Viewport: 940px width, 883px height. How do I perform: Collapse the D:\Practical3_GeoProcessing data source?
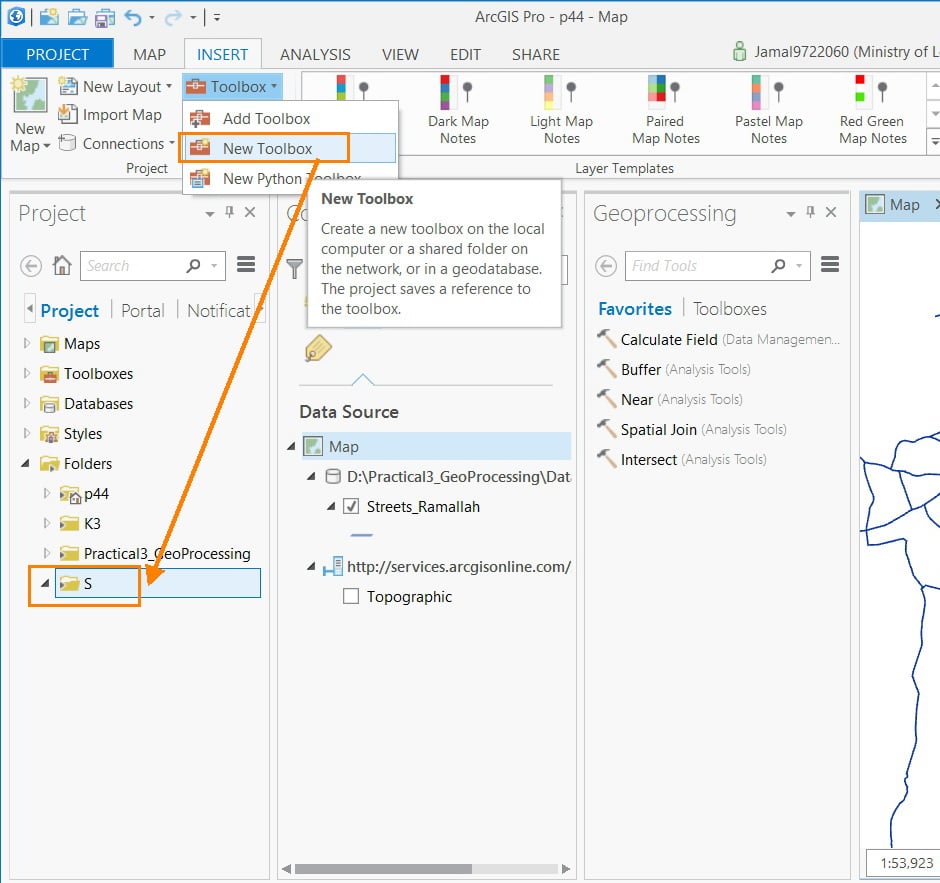311,477
